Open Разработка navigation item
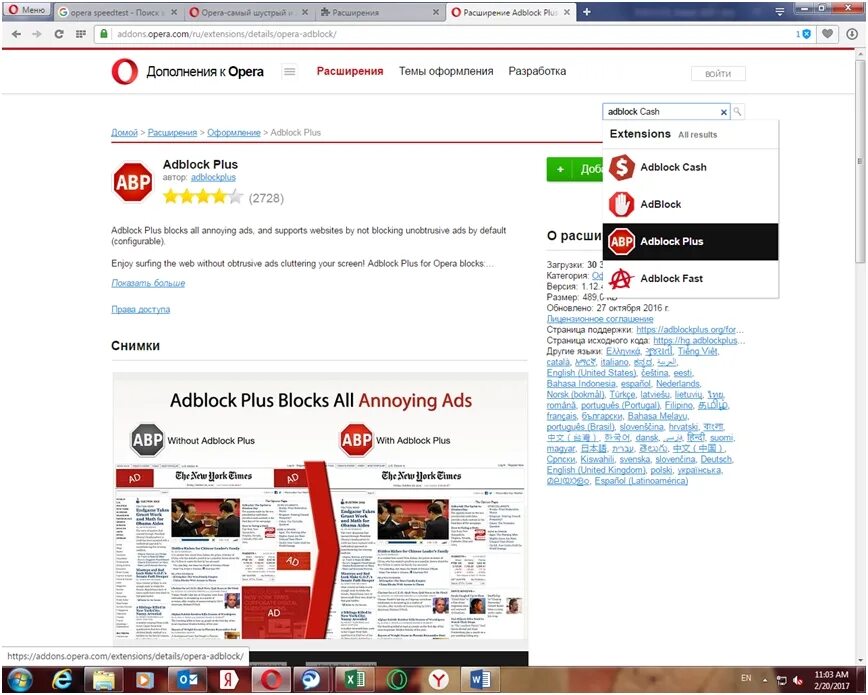 537,71
